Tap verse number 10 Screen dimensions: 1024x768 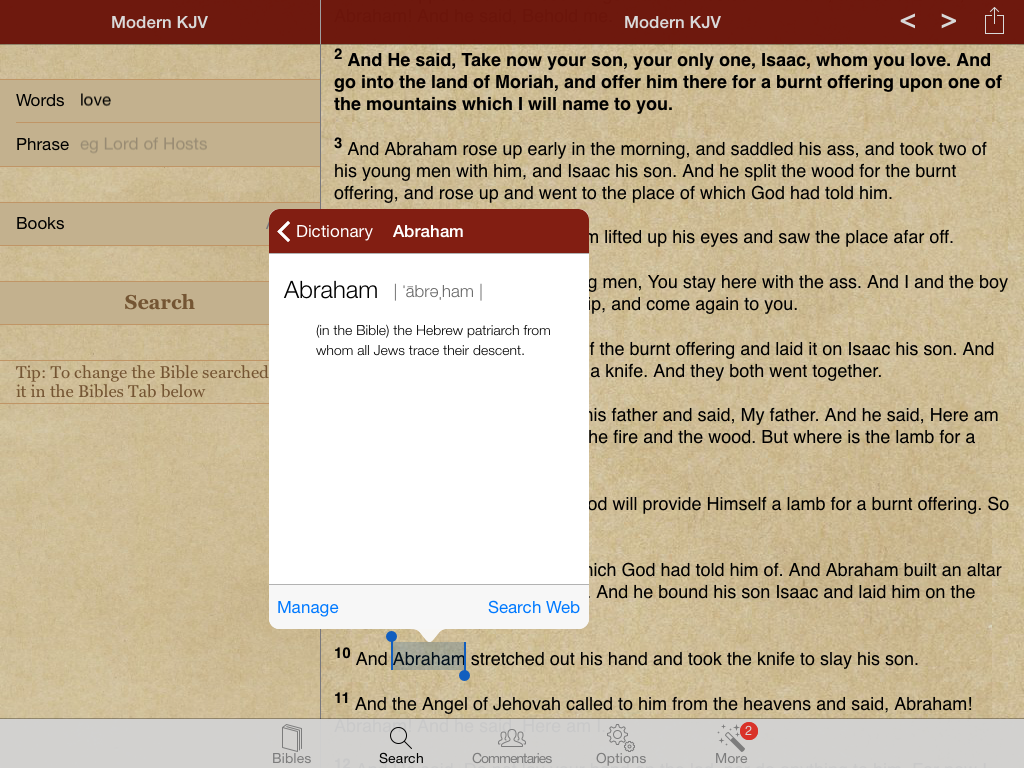[x=342, y=652]
